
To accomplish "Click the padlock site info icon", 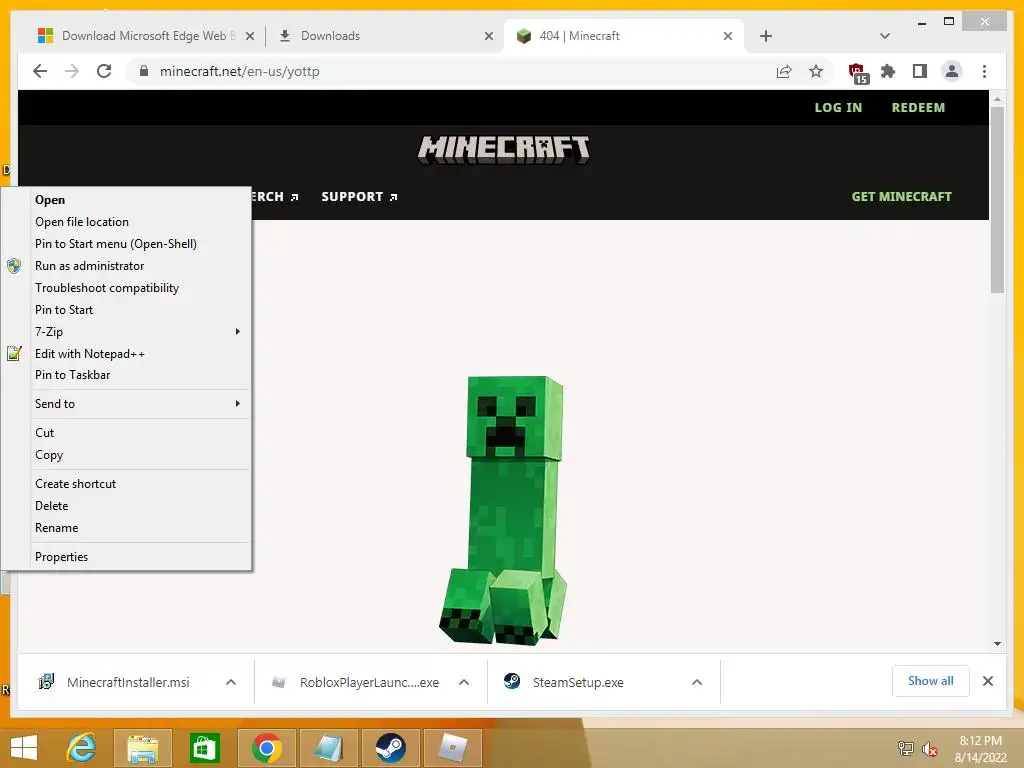I will (144, 71).
